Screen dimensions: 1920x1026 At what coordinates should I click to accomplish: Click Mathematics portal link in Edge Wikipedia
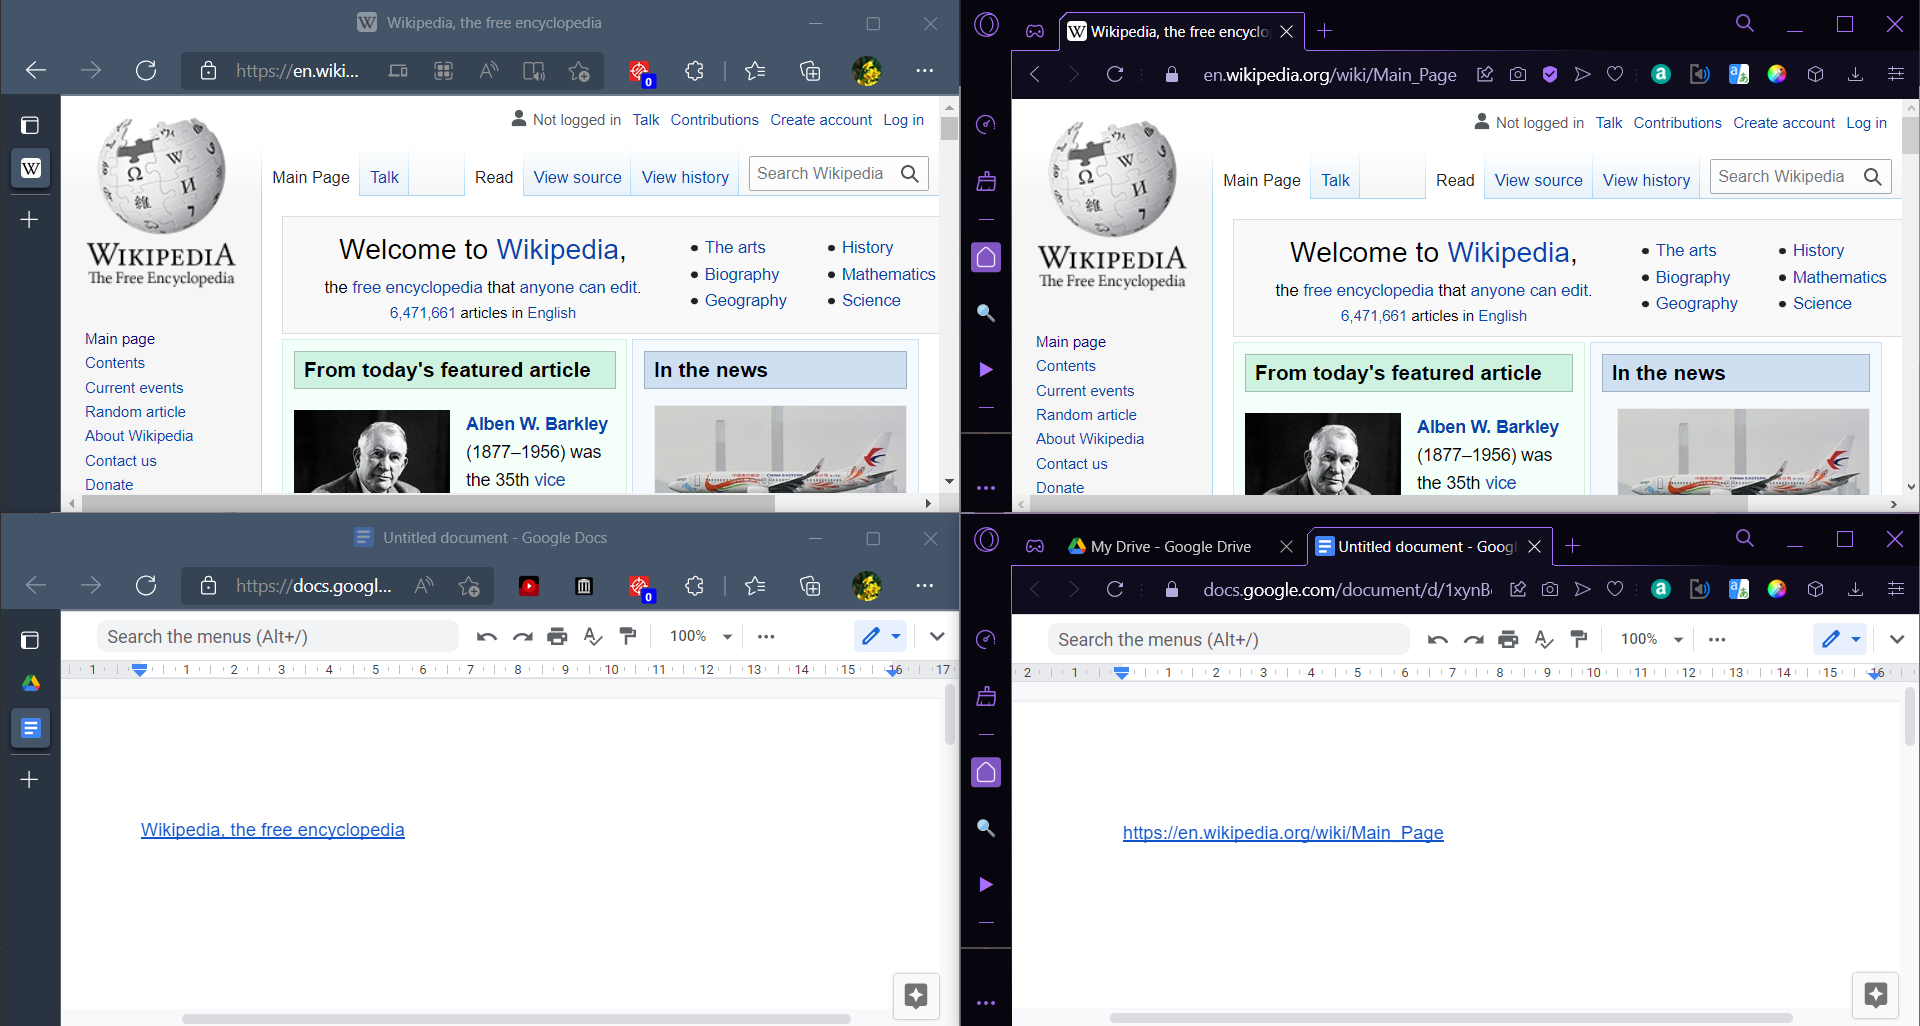click(x=888, y=274)
